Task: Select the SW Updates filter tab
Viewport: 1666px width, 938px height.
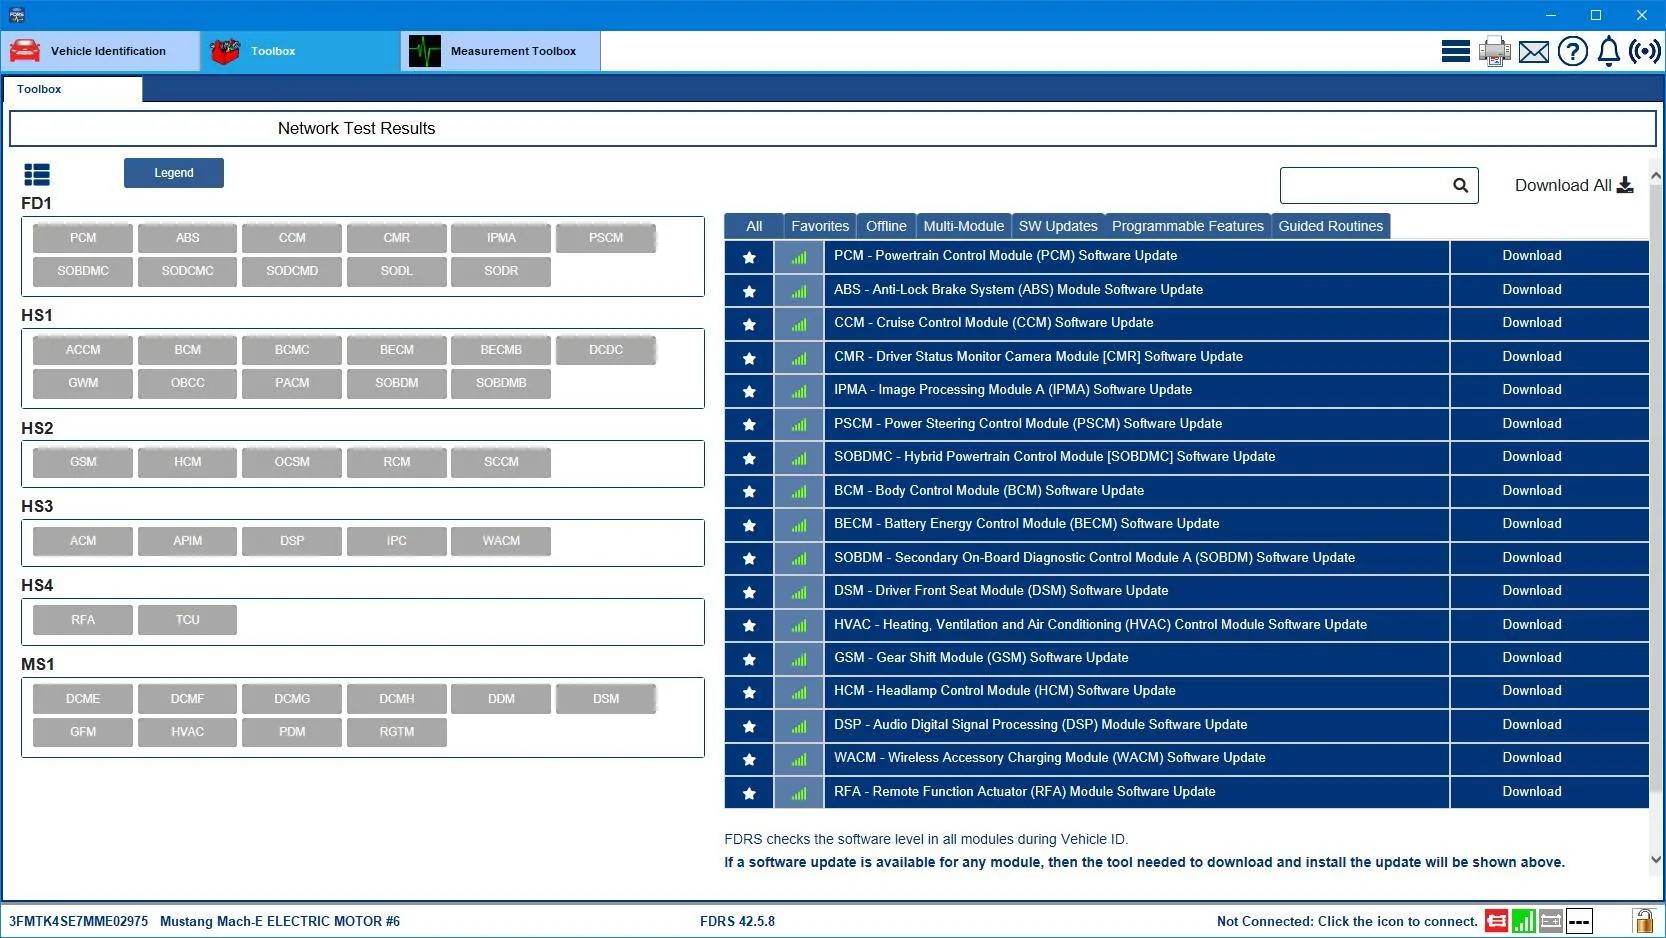Action: 1058,226
